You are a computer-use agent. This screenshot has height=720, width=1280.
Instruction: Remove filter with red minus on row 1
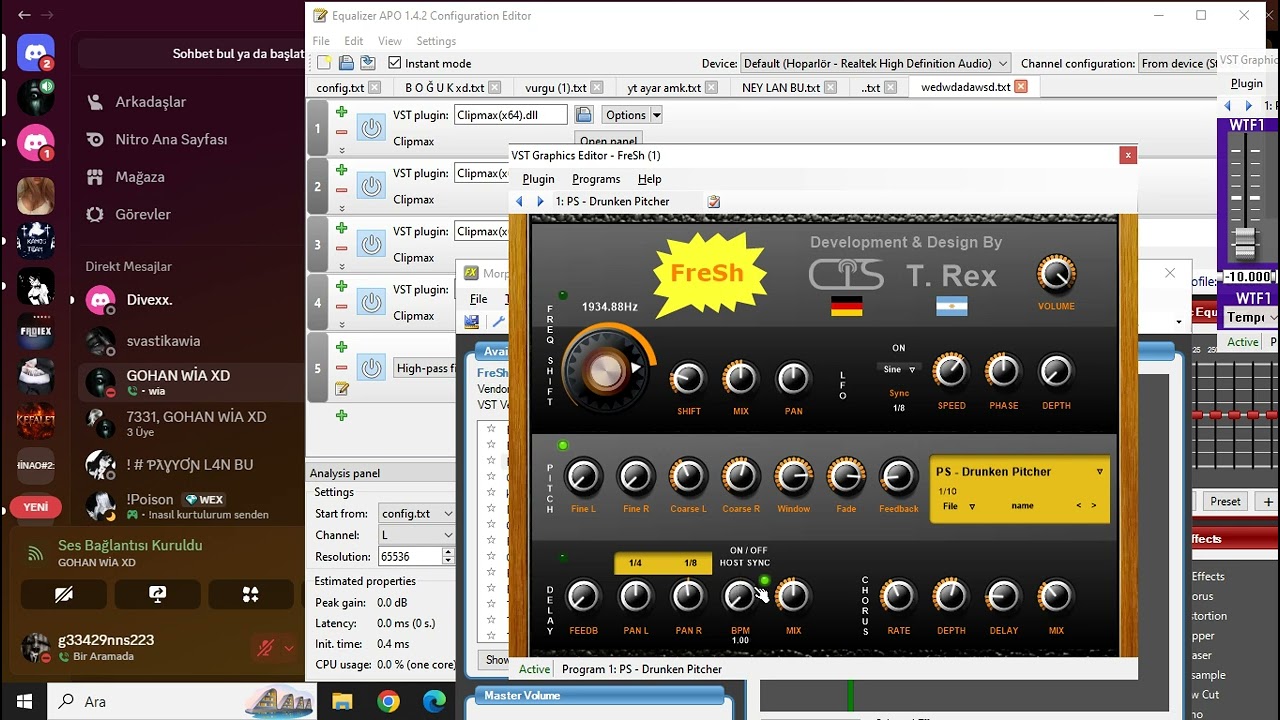coord(342,132)
